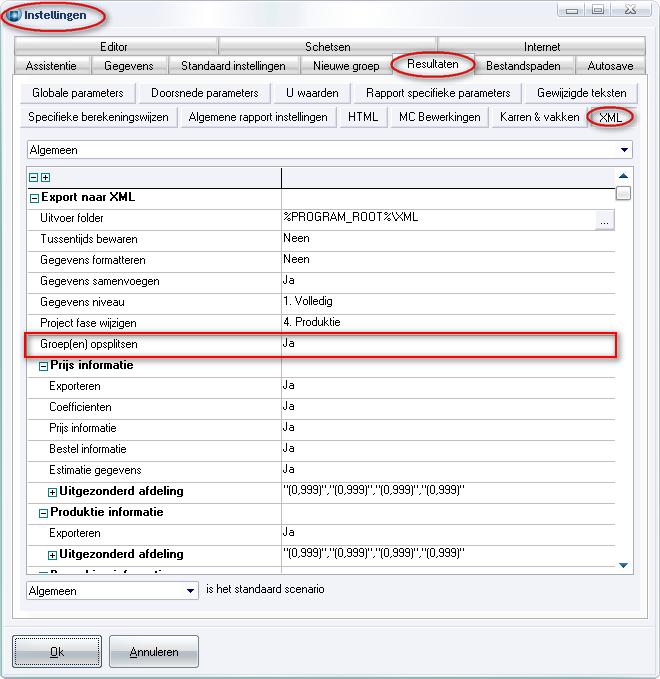660x679 pixels.
Task: Select the Coefficienten row
Action: (321, 409)
